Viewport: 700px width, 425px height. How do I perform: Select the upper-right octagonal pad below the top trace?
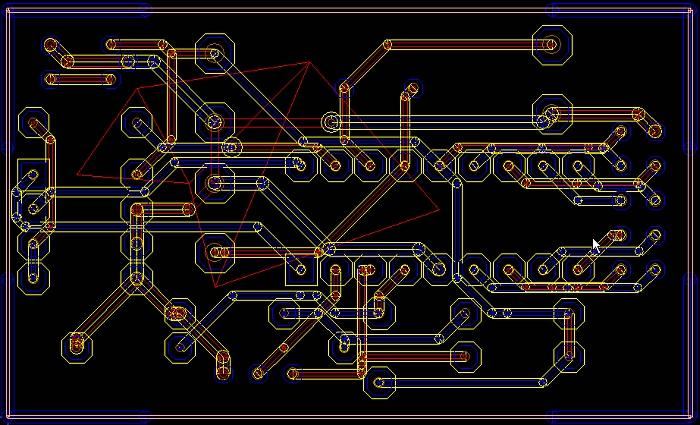[x=549, y=112]
